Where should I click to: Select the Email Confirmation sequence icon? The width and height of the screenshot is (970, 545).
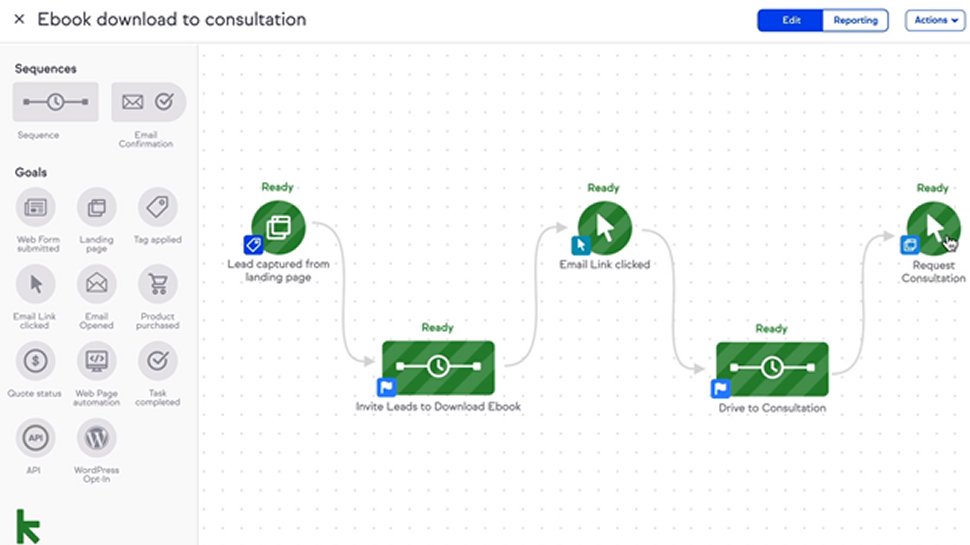pos(148,101)
